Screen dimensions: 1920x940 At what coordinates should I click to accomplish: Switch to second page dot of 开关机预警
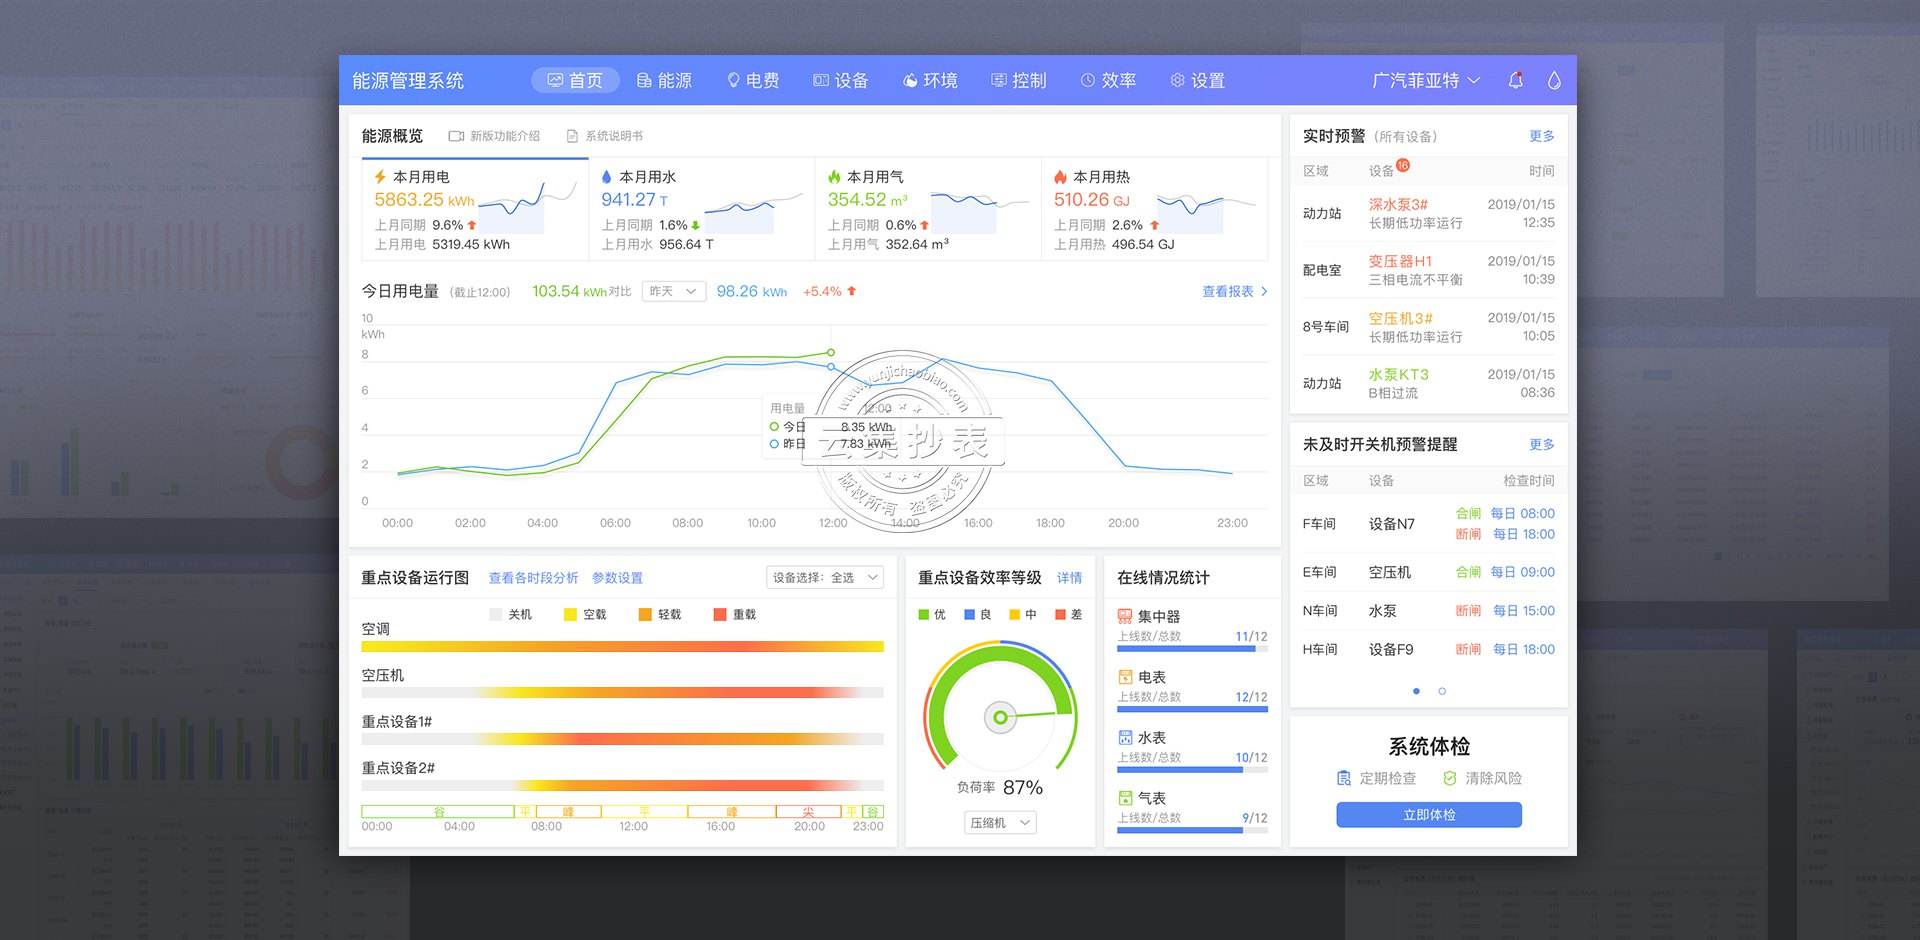tap(1442, 691)
